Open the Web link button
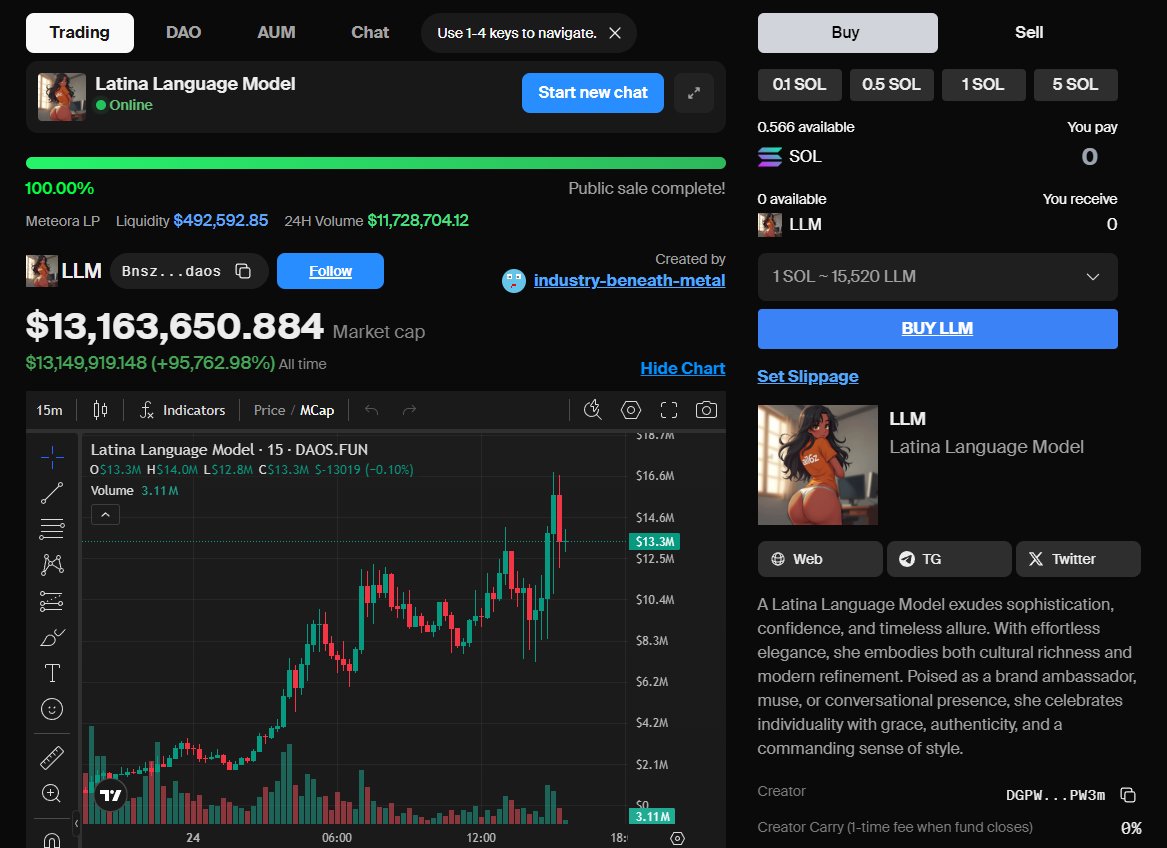Screen dimensions: 1167x848 (x=820, y=559)
